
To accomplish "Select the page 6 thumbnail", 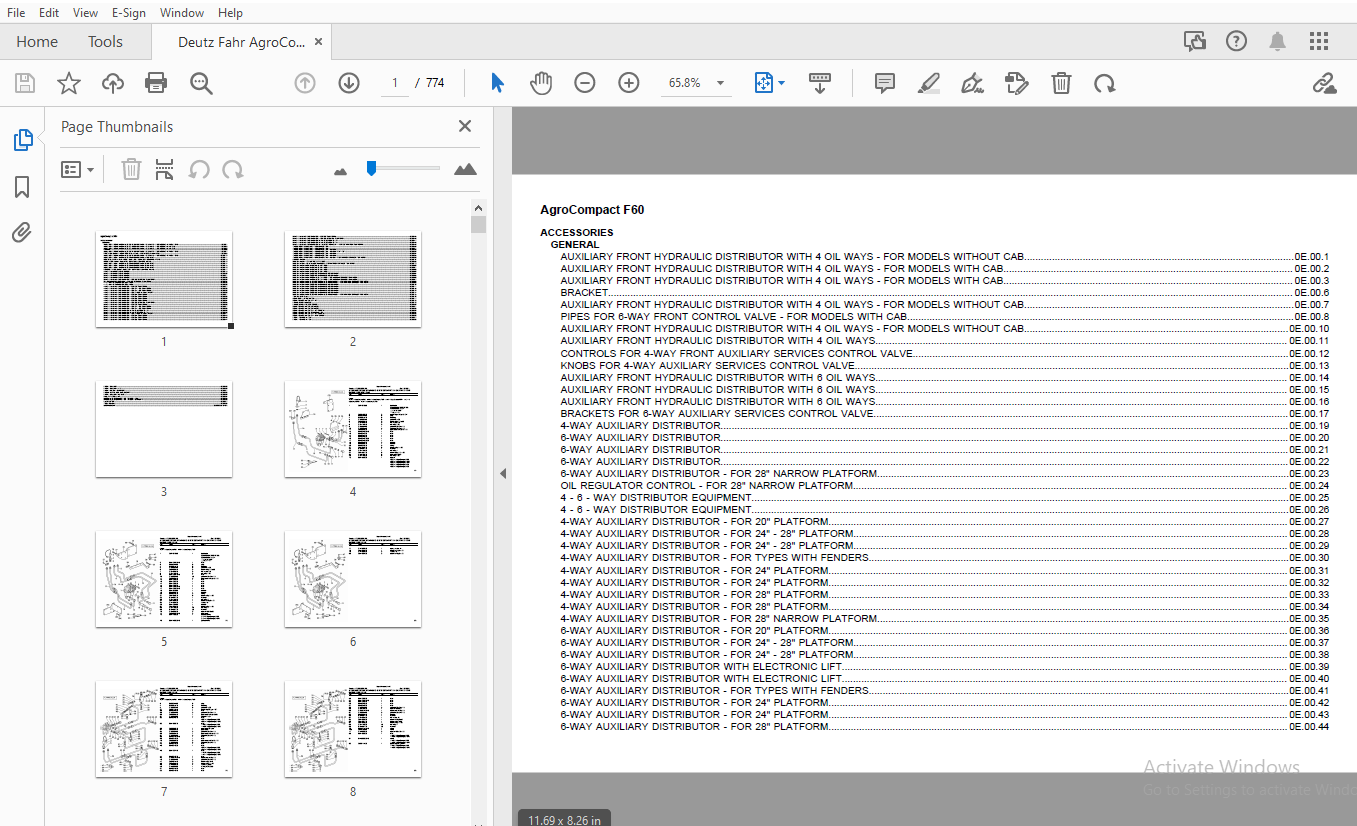I will [353, 579].
